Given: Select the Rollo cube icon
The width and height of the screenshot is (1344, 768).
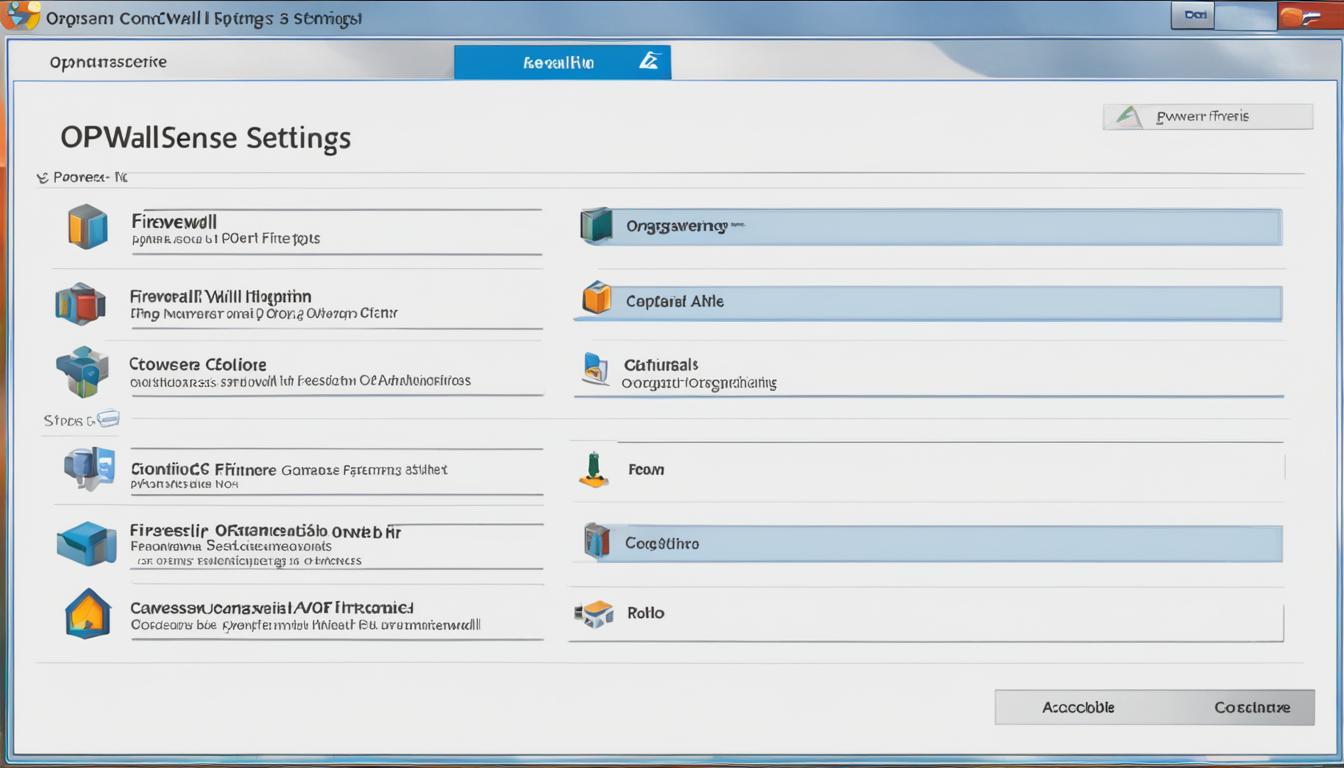Looking at the screenshot, I should tap(594, 613).
